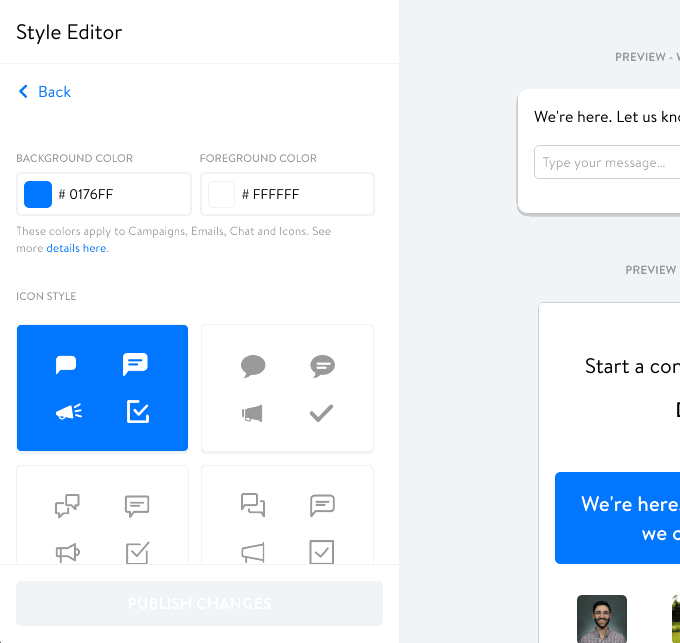Click the blue We're here preview banner

(618, 518)
